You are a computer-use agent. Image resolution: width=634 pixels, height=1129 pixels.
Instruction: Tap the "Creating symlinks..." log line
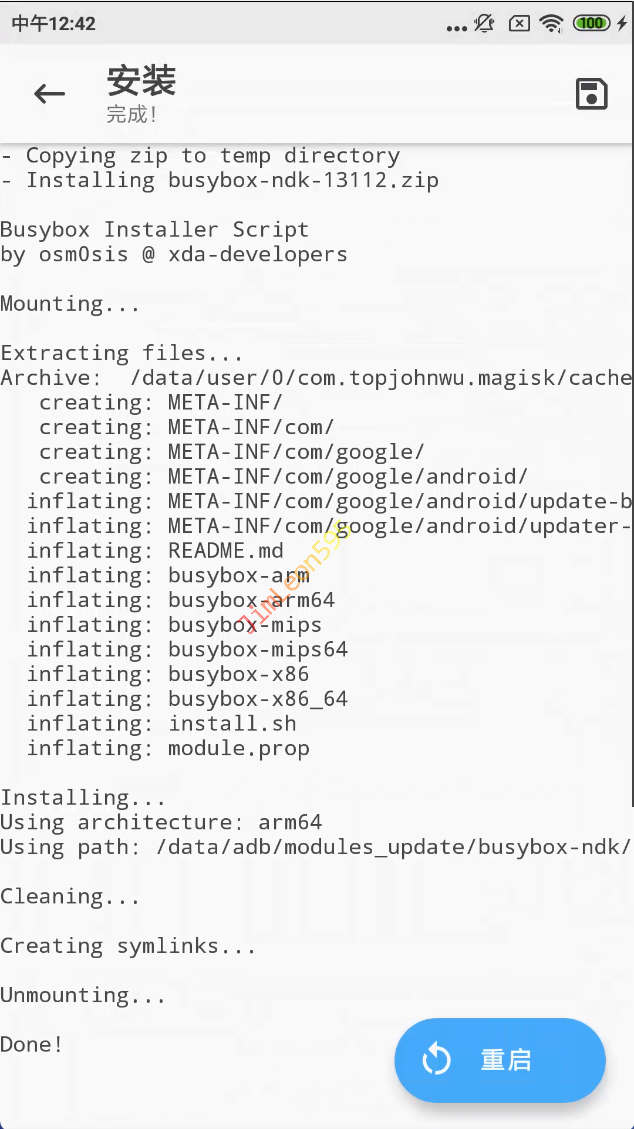[x=128, y=946]
